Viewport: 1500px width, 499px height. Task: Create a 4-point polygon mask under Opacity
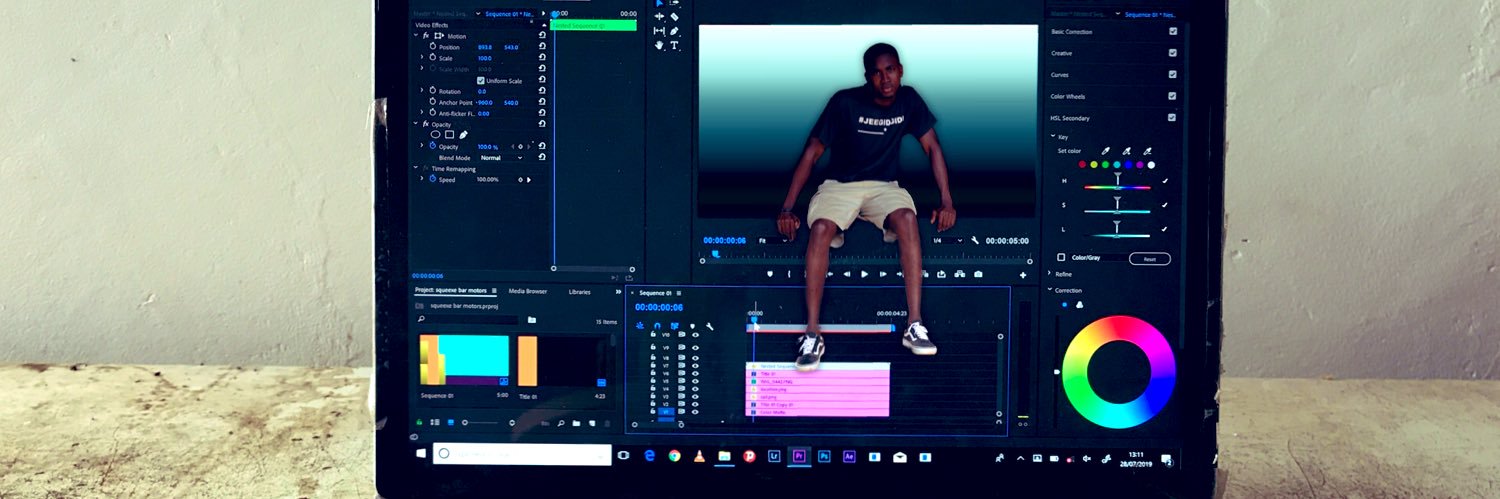click(449, 134)
